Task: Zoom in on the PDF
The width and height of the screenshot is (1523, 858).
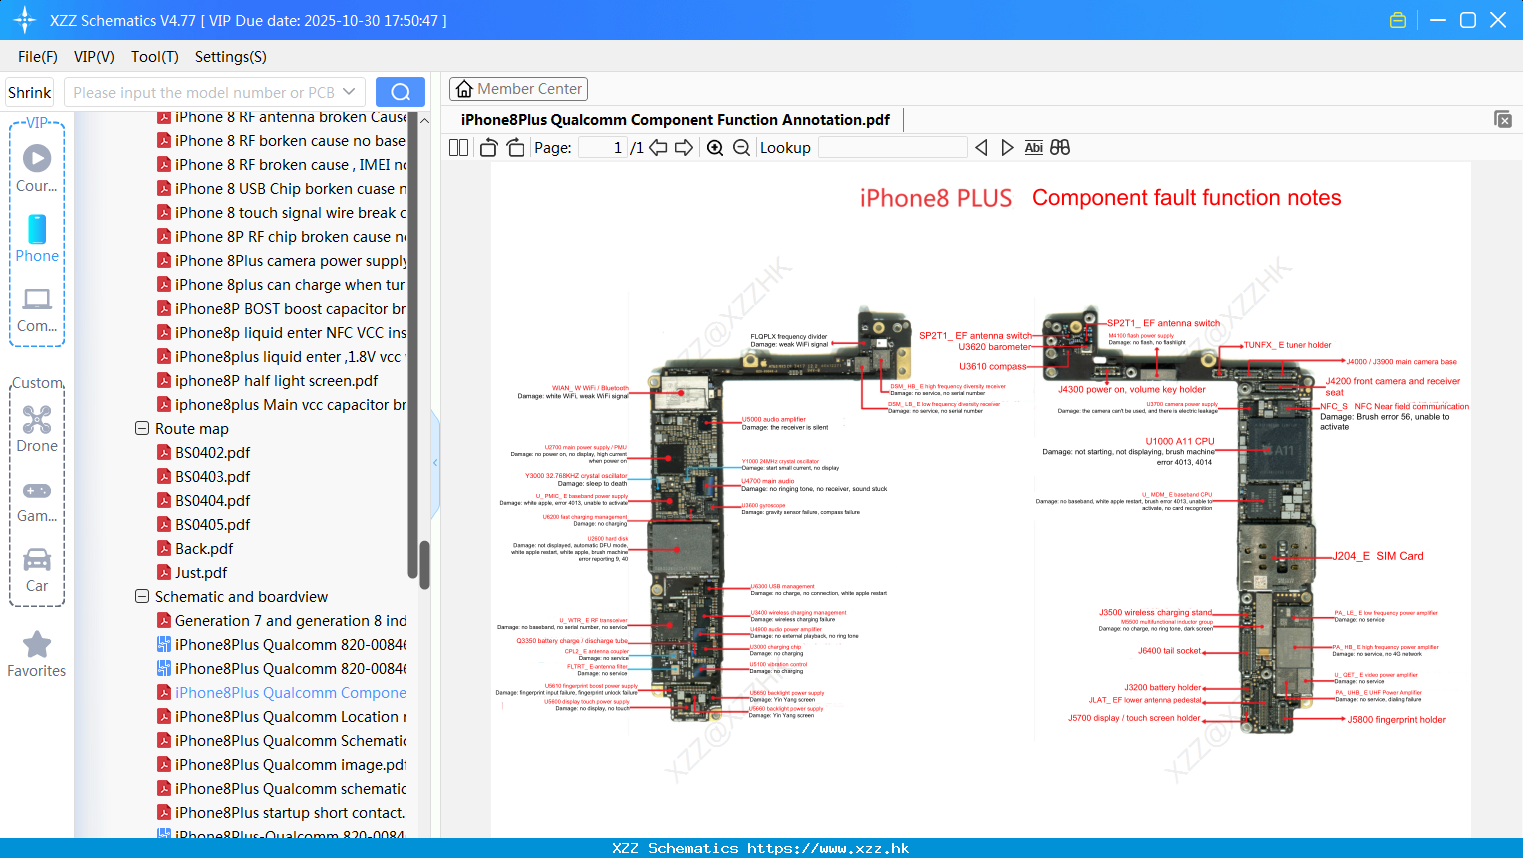Action: pyautogui.click(x=715, y=148)
